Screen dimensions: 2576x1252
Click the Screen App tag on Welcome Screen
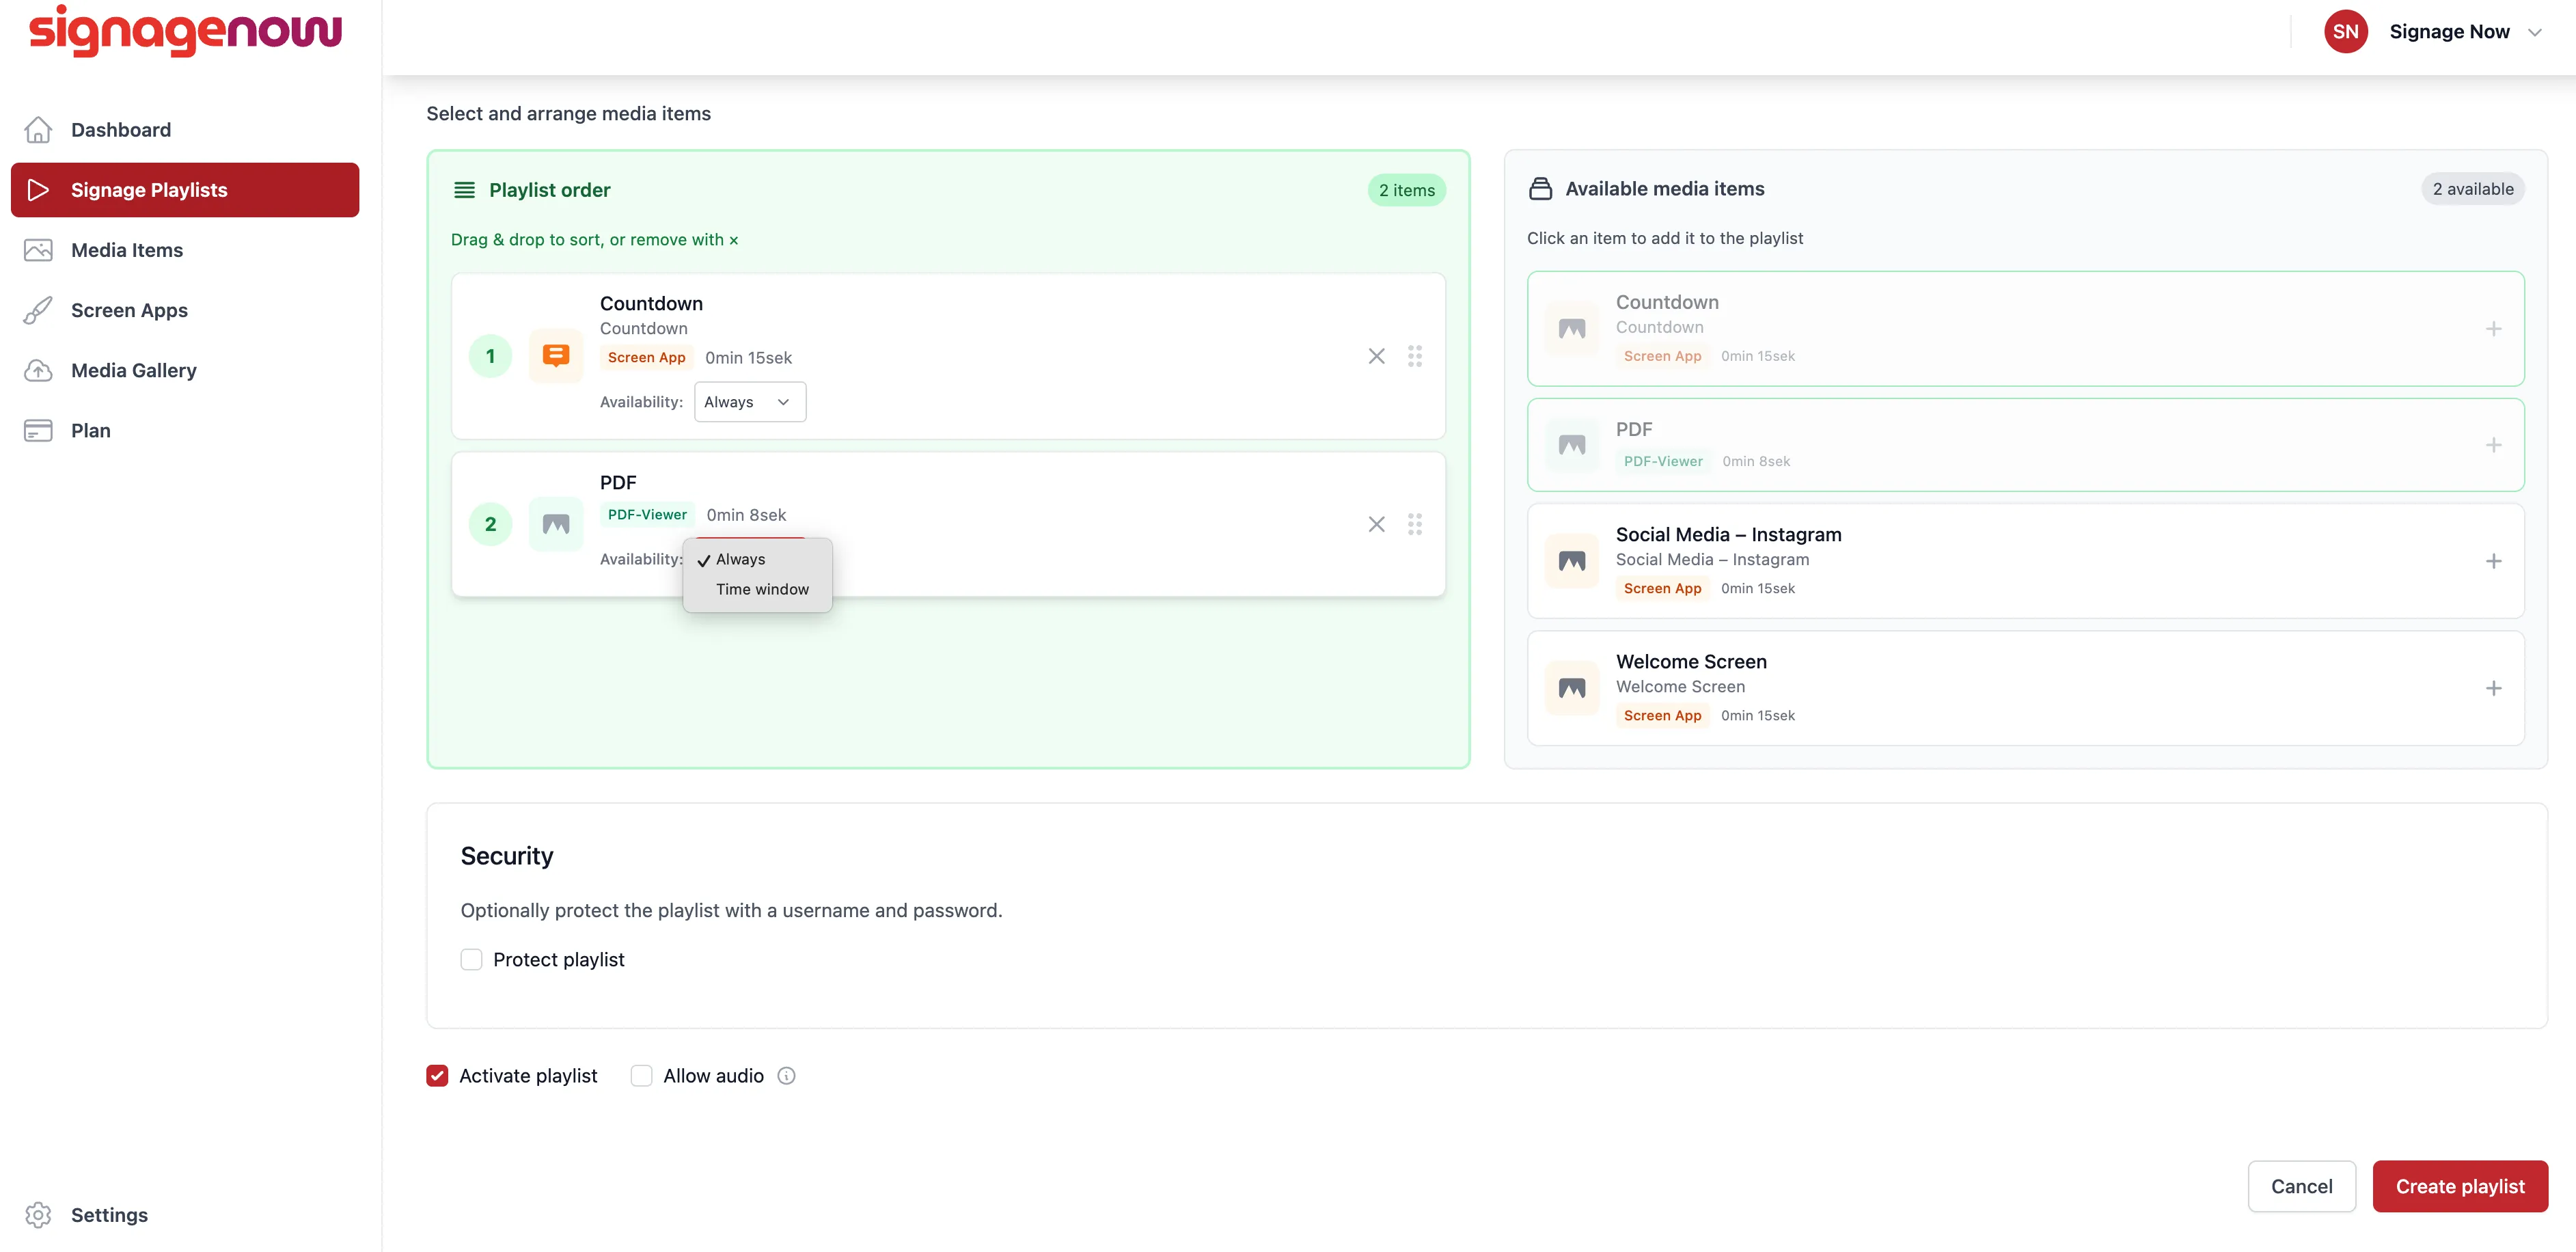point(1662,715)
